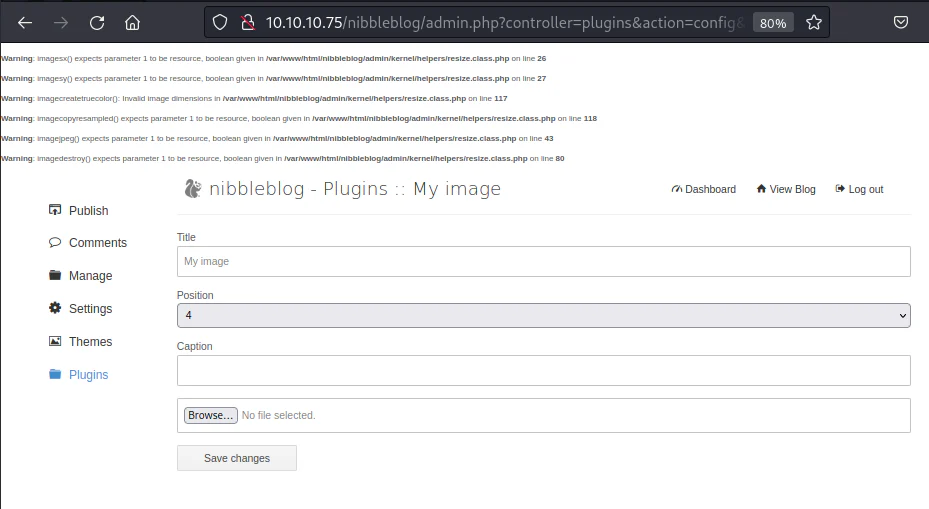This screenshot has height=509, width=929.
Task: Click the address bar URL text
Action: click(x=505, y=23)
